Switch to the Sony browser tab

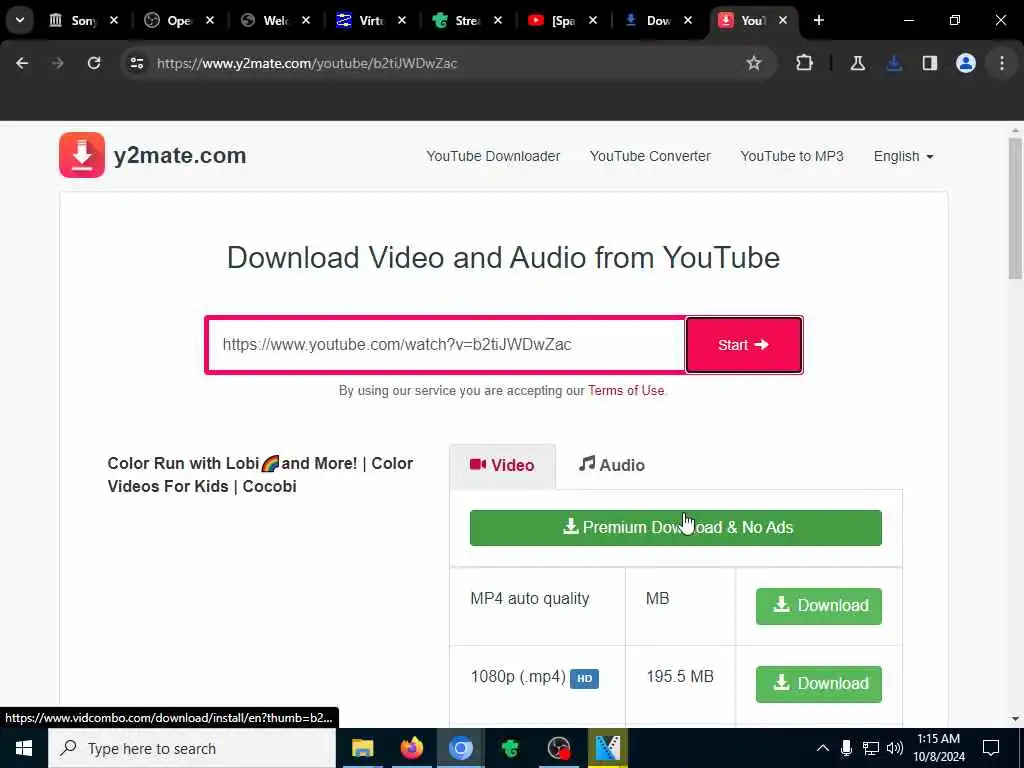pos(84,20)
